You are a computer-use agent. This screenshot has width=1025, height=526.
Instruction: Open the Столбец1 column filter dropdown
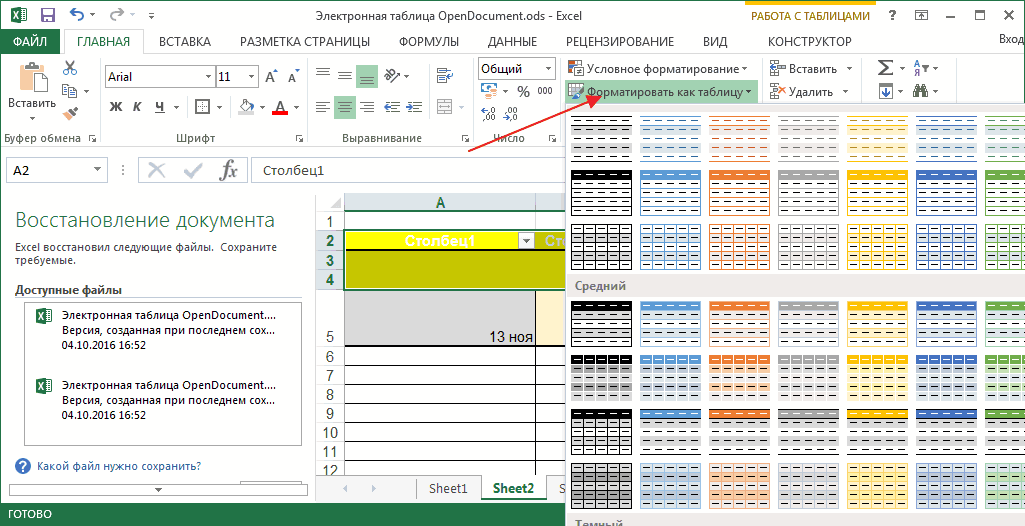tap(526, 241)
